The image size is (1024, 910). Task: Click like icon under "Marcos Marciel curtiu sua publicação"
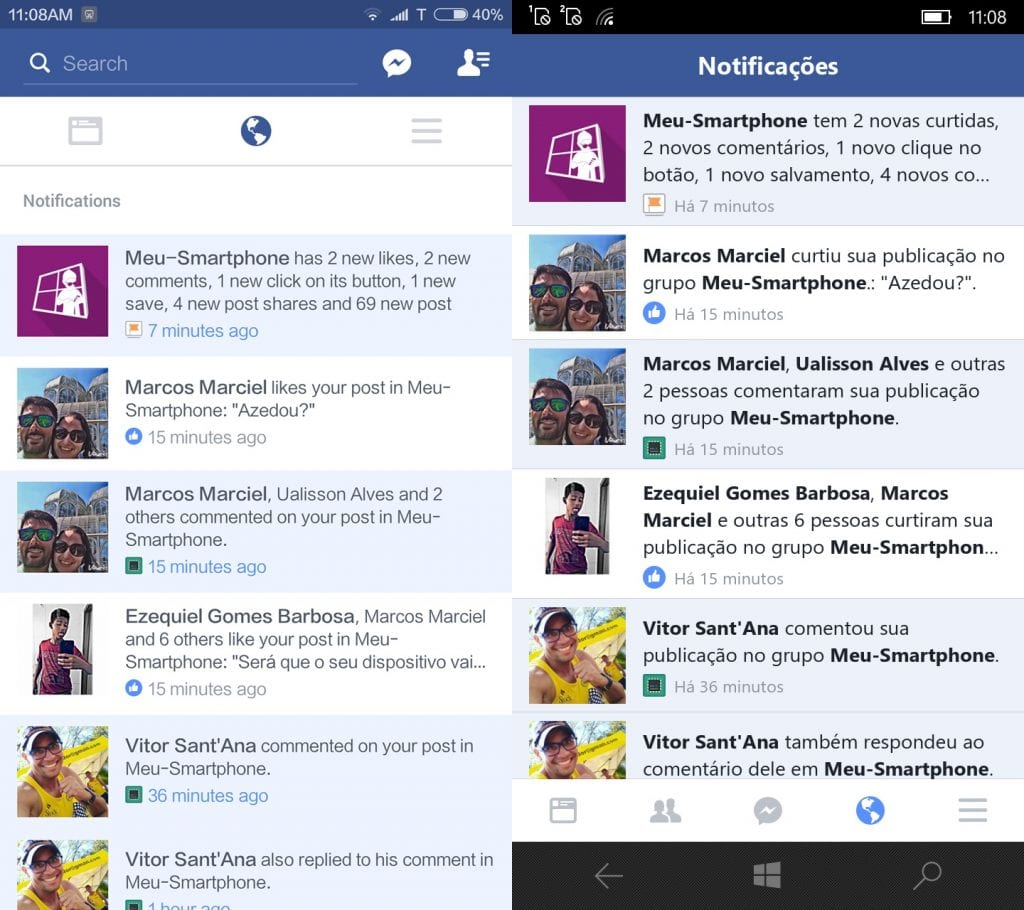coord(654,314)
